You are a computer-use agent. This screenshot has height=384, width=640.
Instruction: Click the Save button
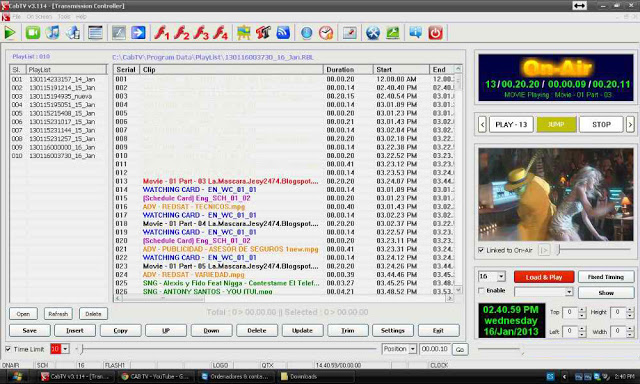click(30, 331)
